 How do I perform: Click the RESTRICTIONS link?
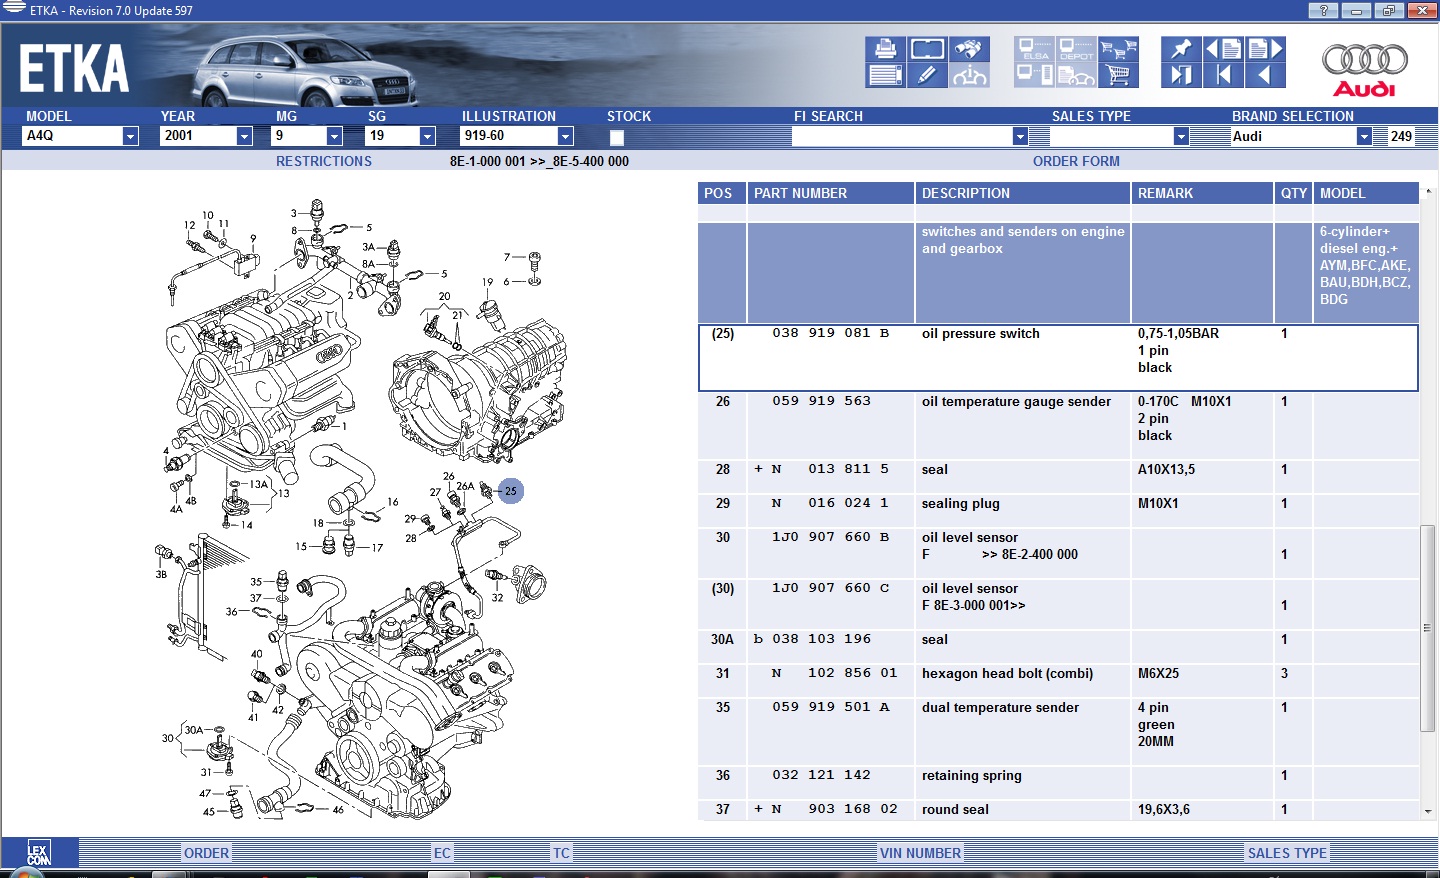(324, 161)
